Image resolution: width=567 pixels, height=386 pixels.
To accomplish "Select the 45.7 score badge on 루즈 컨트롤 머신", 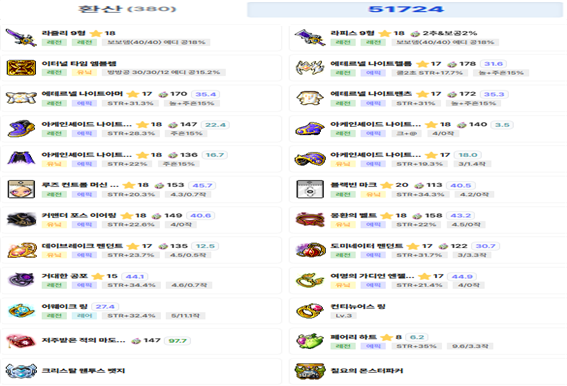I will pos(202,185).
